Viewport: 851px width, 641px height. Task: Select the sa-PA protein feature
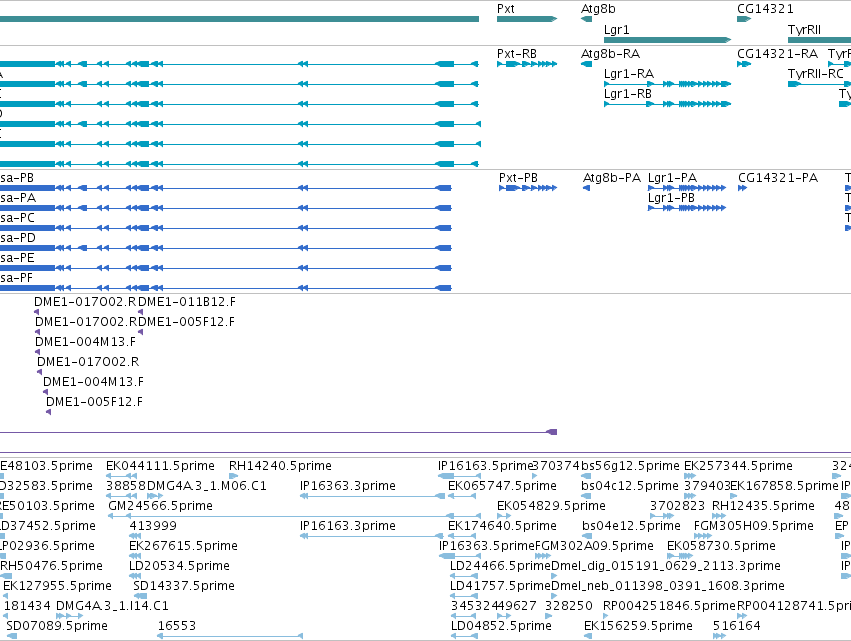(x=225, y=208)
